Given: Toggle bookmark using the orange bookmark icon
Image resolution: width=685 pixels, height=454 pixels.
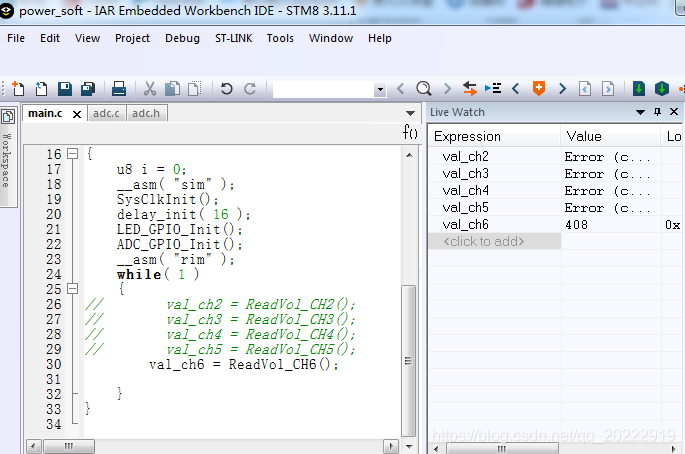Looking at the screenshot, I should tap(539, 89).
